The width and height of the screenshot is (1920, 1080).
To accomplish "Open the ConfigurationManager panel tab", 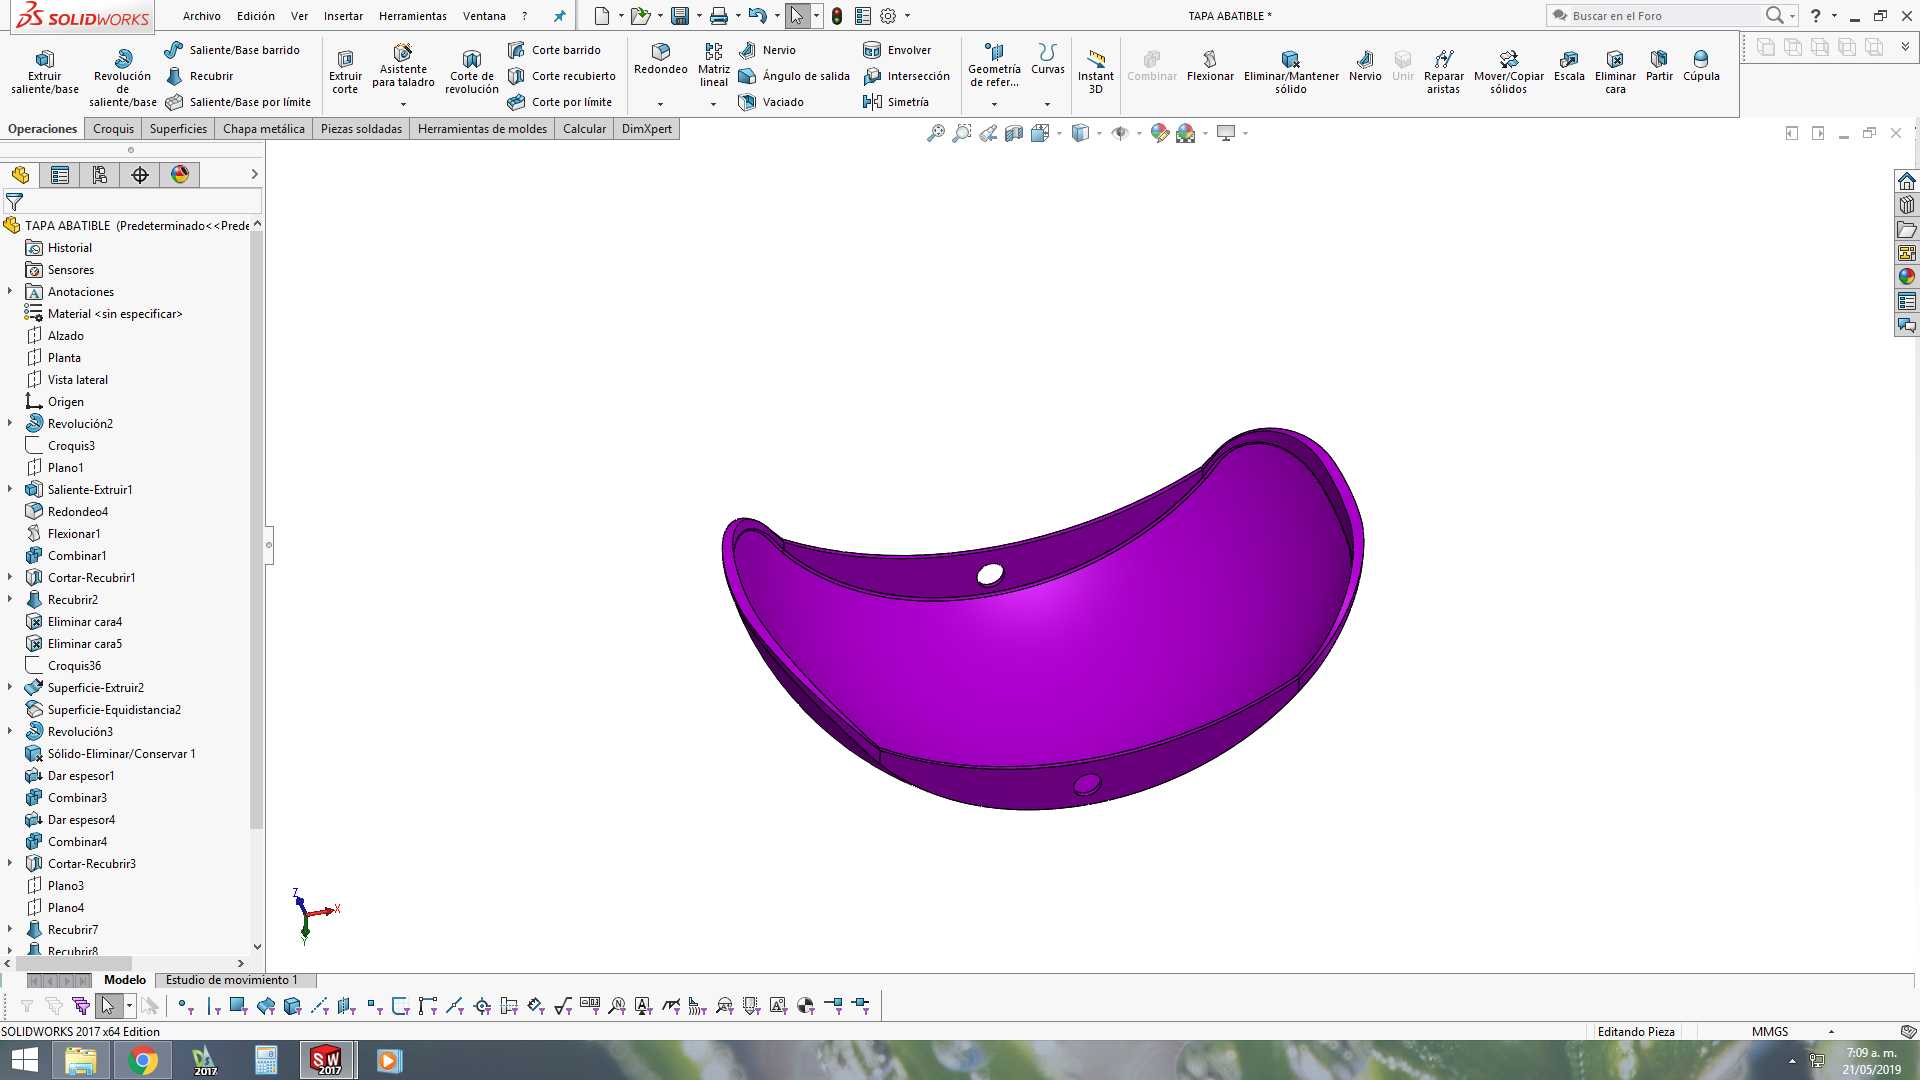I will 100,175.
